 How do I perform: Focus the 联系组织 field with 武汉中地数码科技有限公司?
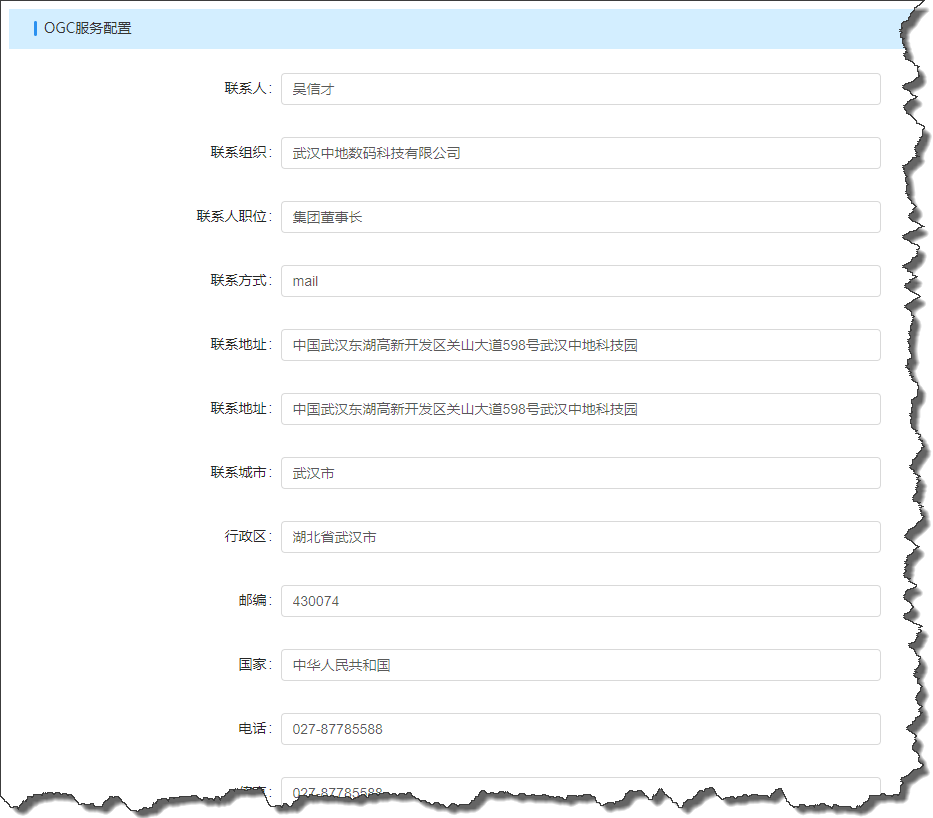coord(580,153)
